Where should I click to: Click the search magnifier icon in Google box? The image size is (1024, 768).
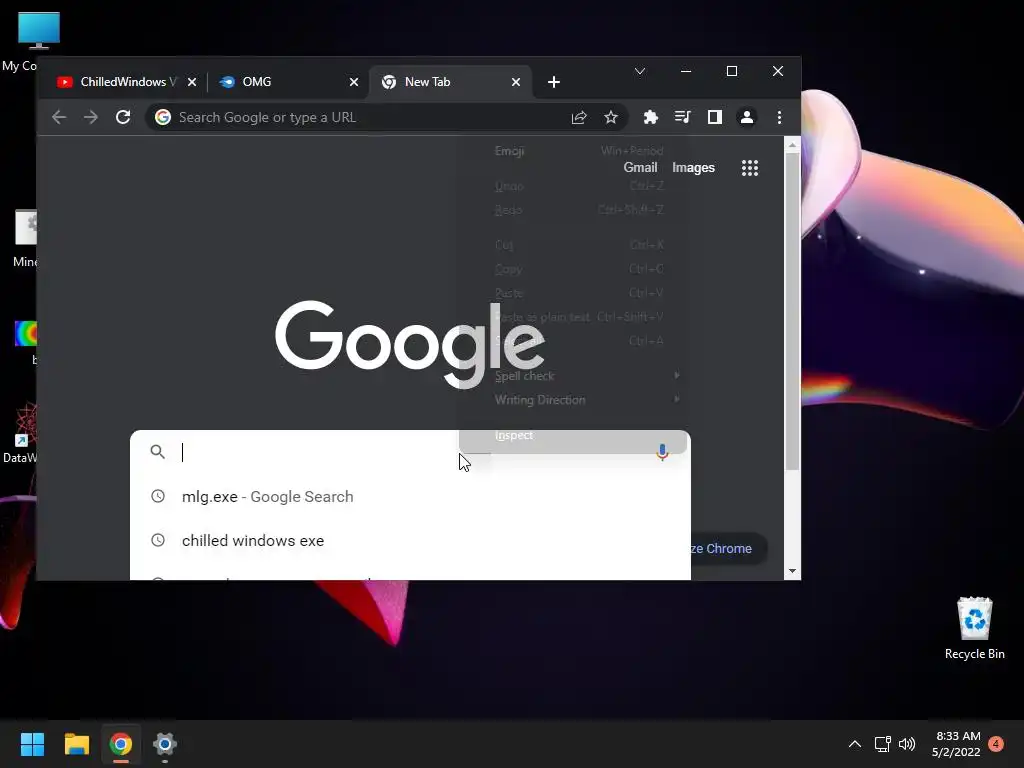click(x=157, y=451)
